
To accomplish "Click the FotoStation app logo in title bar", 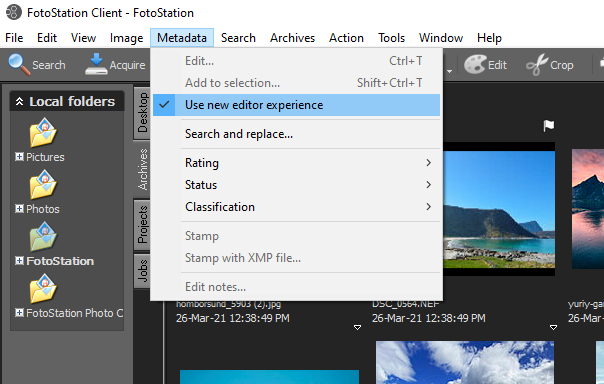I will [x=13, y=12].
